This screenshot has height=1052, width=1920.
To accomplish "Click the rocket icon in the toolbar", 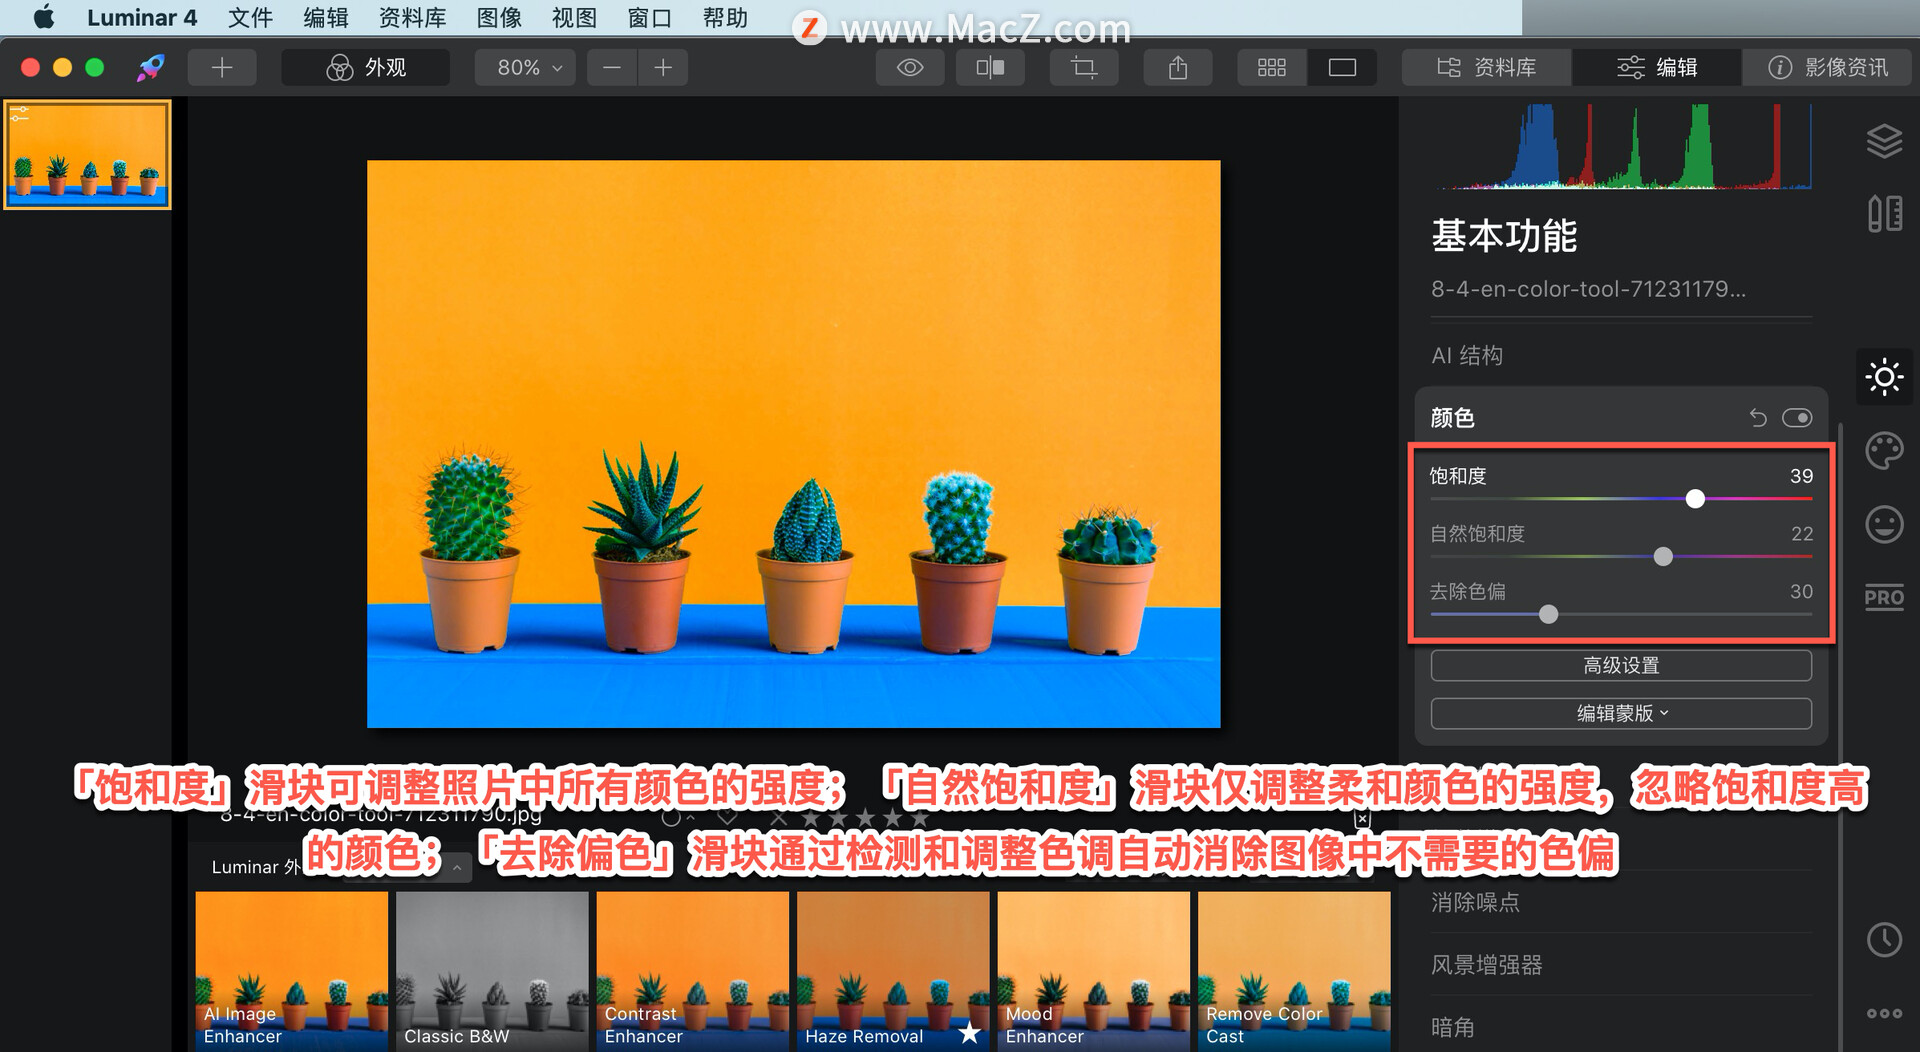I will click(x=151, y=67).
